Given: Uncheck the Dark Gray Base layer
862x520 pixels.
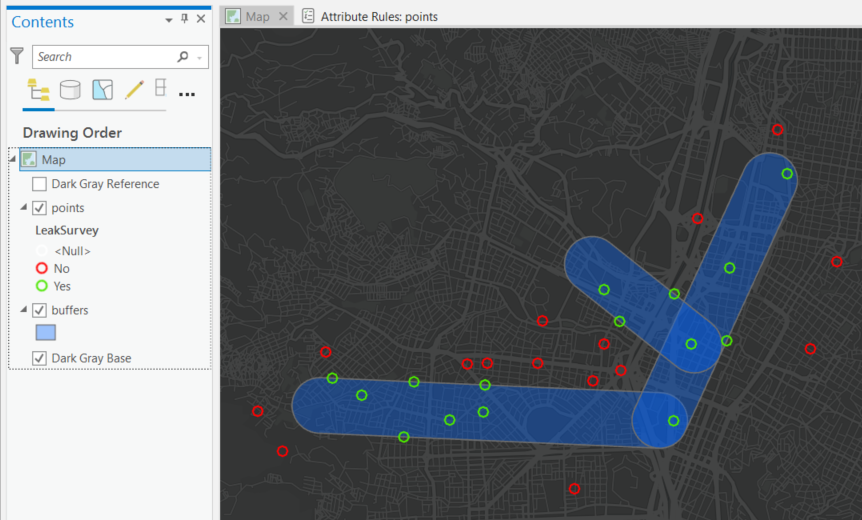Looking at the screenshot, I should point(39,358).
